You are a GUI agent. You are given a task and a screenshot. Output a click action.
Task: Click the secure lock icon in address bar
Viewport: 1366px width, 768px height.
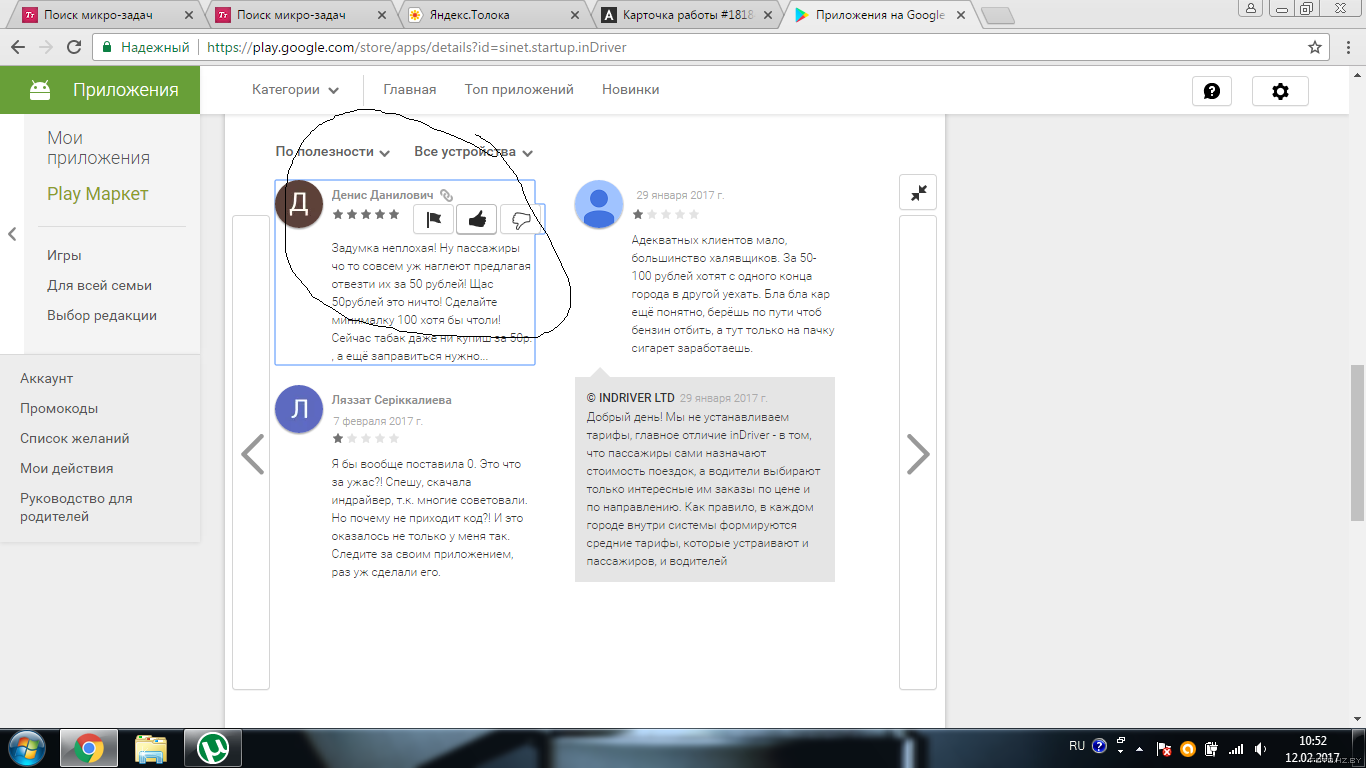pos(109,47)
